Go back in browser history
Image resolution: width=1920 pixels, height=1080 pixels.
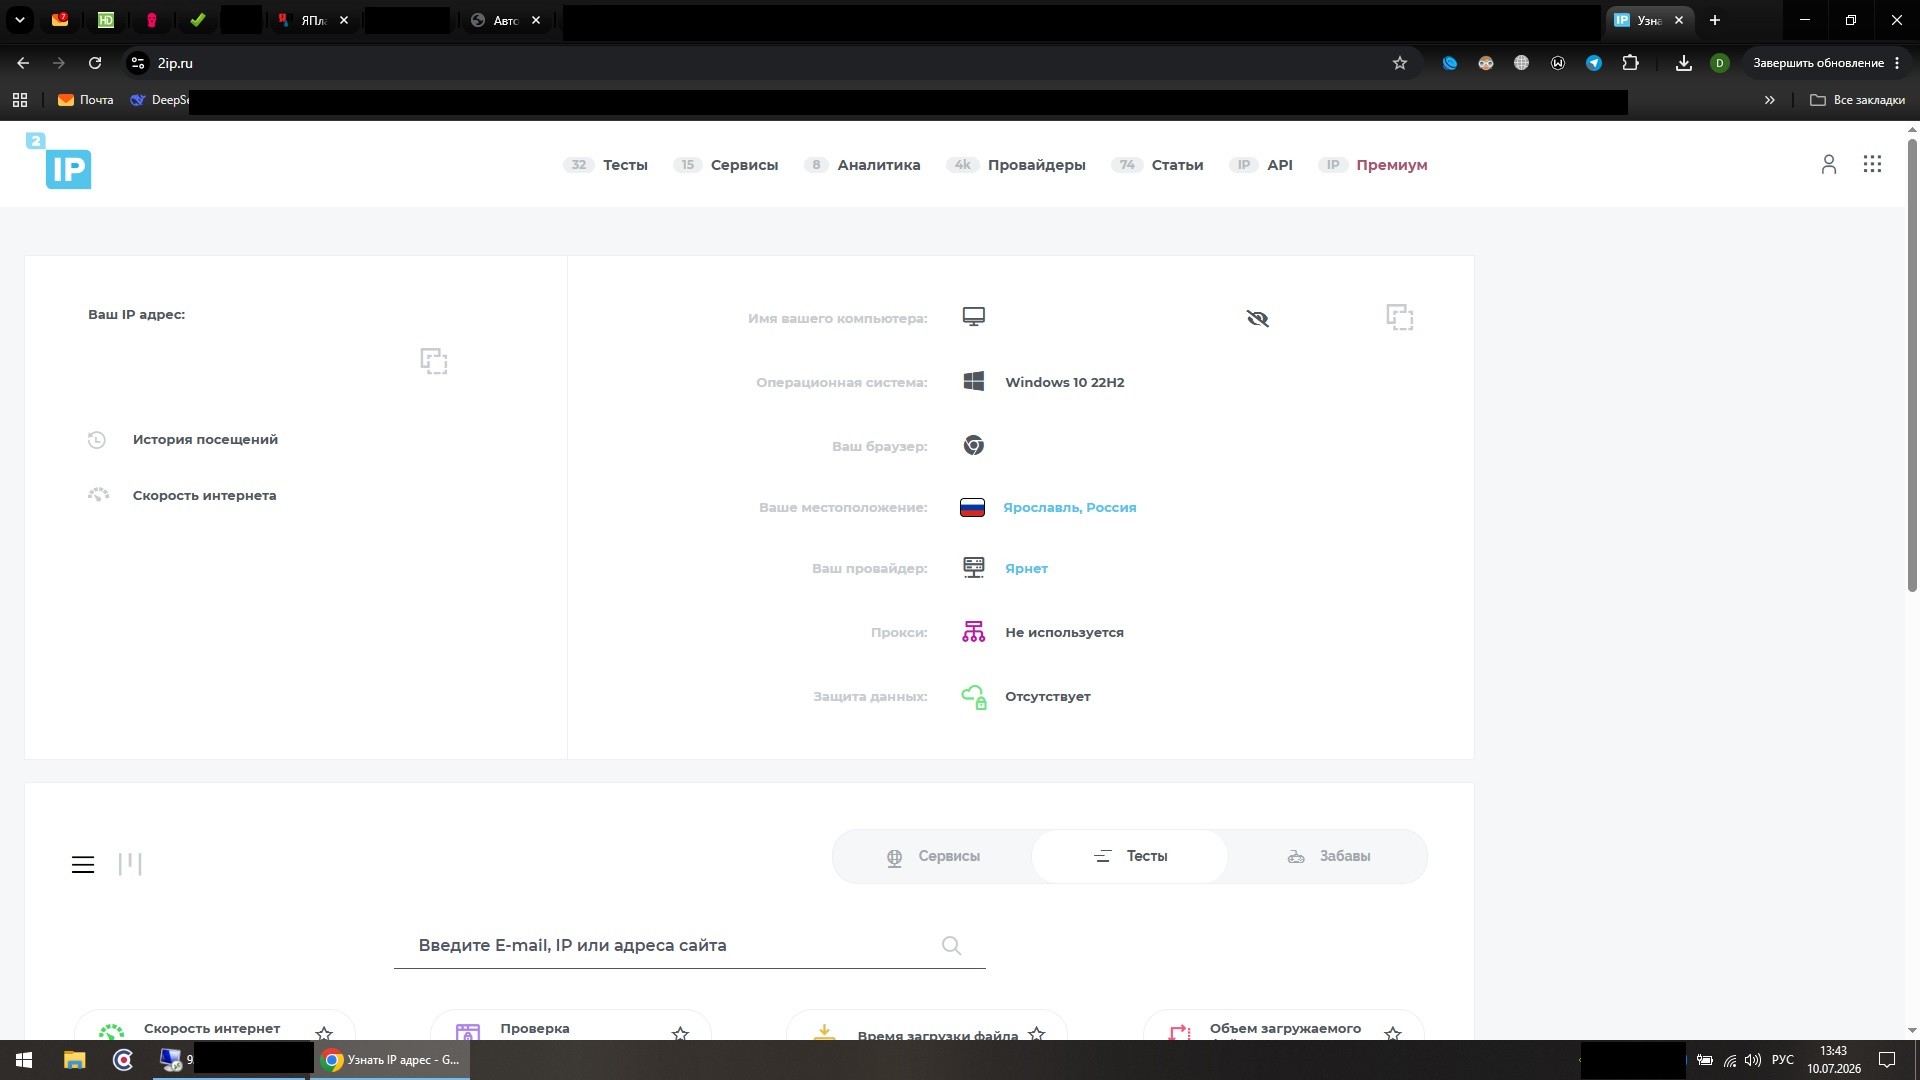[23, 63]
